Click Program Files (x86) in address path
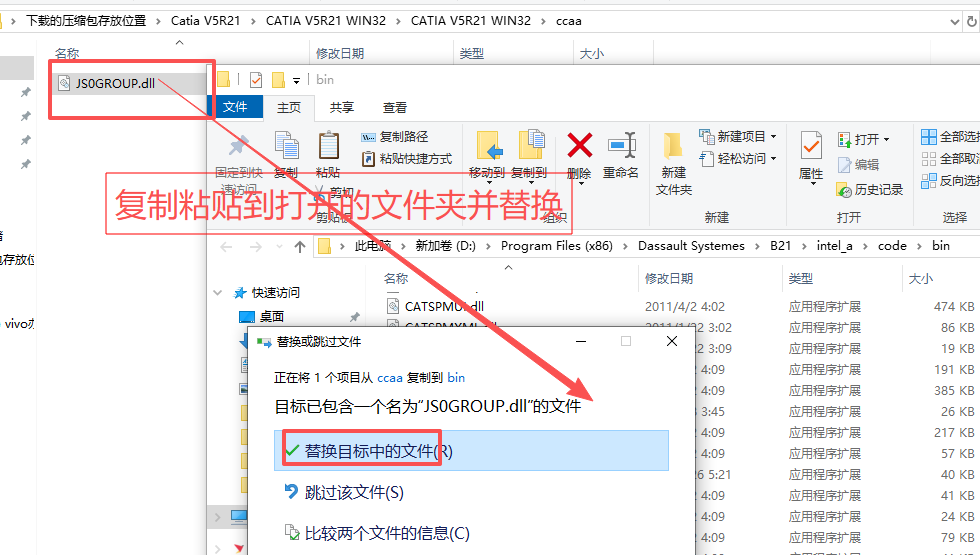This screenshot has width=980, height=555. click(556, 246)
